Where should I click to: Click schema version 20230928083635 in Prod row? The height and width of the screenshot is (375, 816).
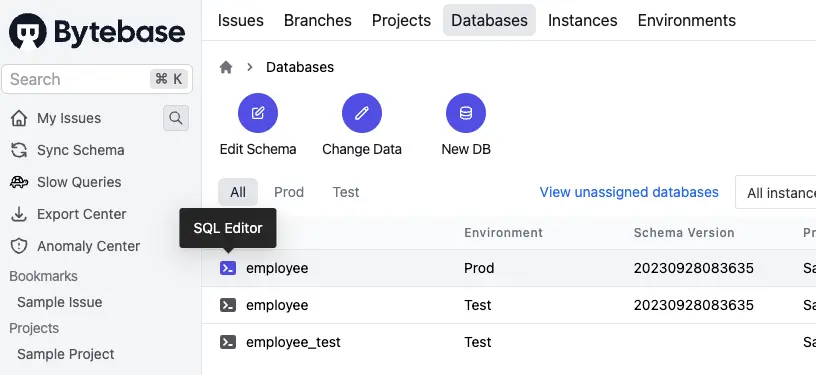693,268
